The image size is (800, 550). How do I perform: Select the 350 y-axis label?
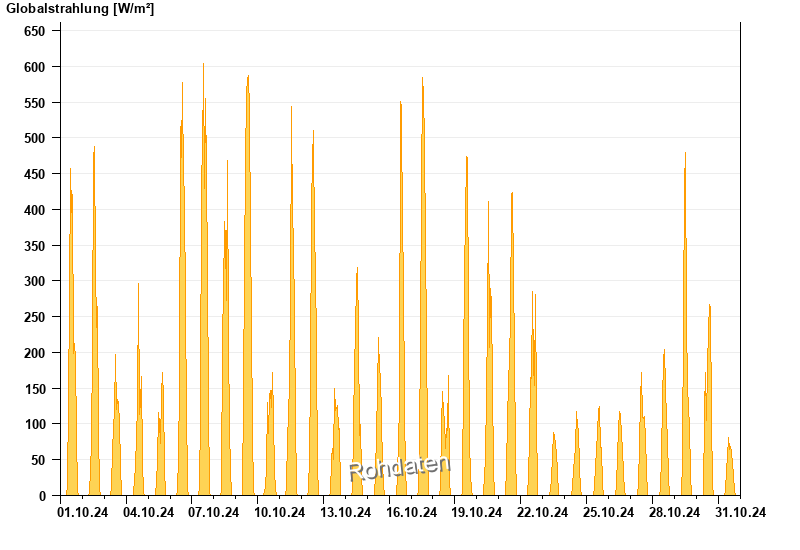(35, 245)
